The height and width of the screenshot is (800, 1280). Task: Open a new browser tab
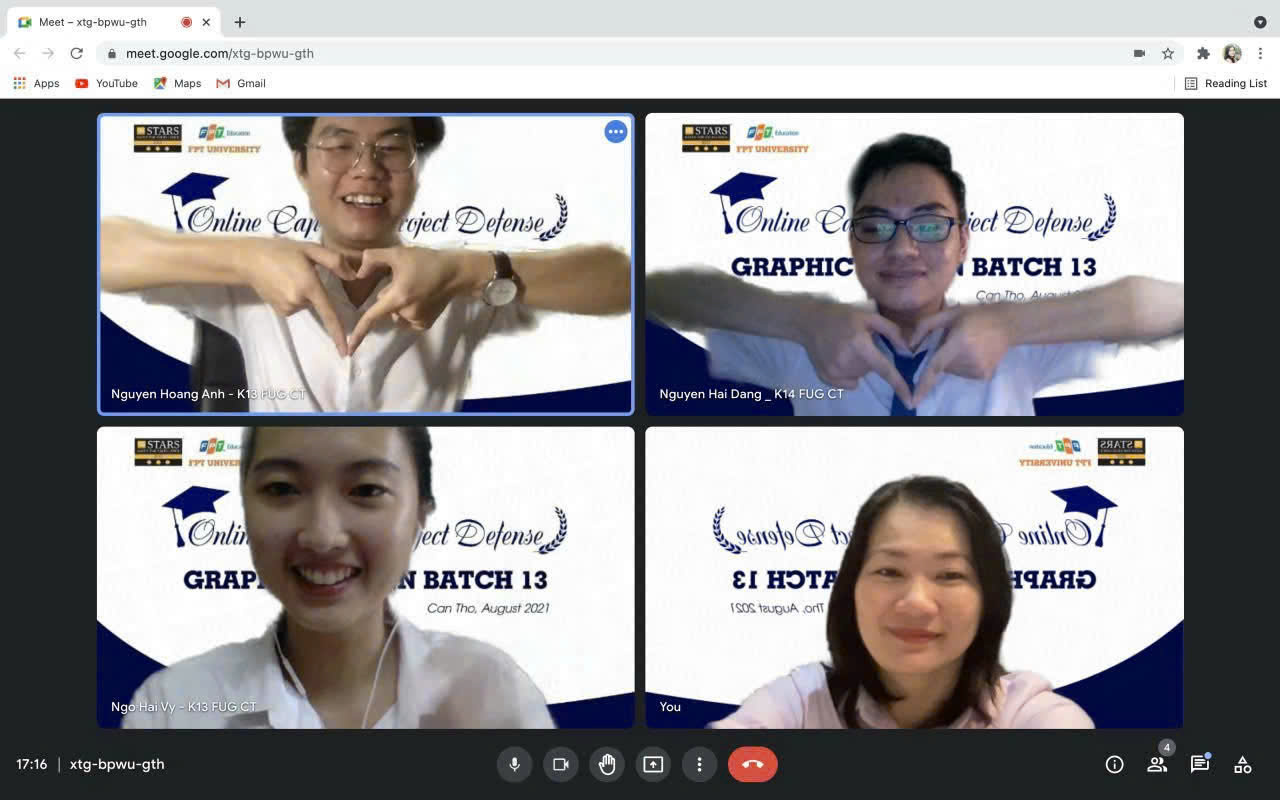240,22
